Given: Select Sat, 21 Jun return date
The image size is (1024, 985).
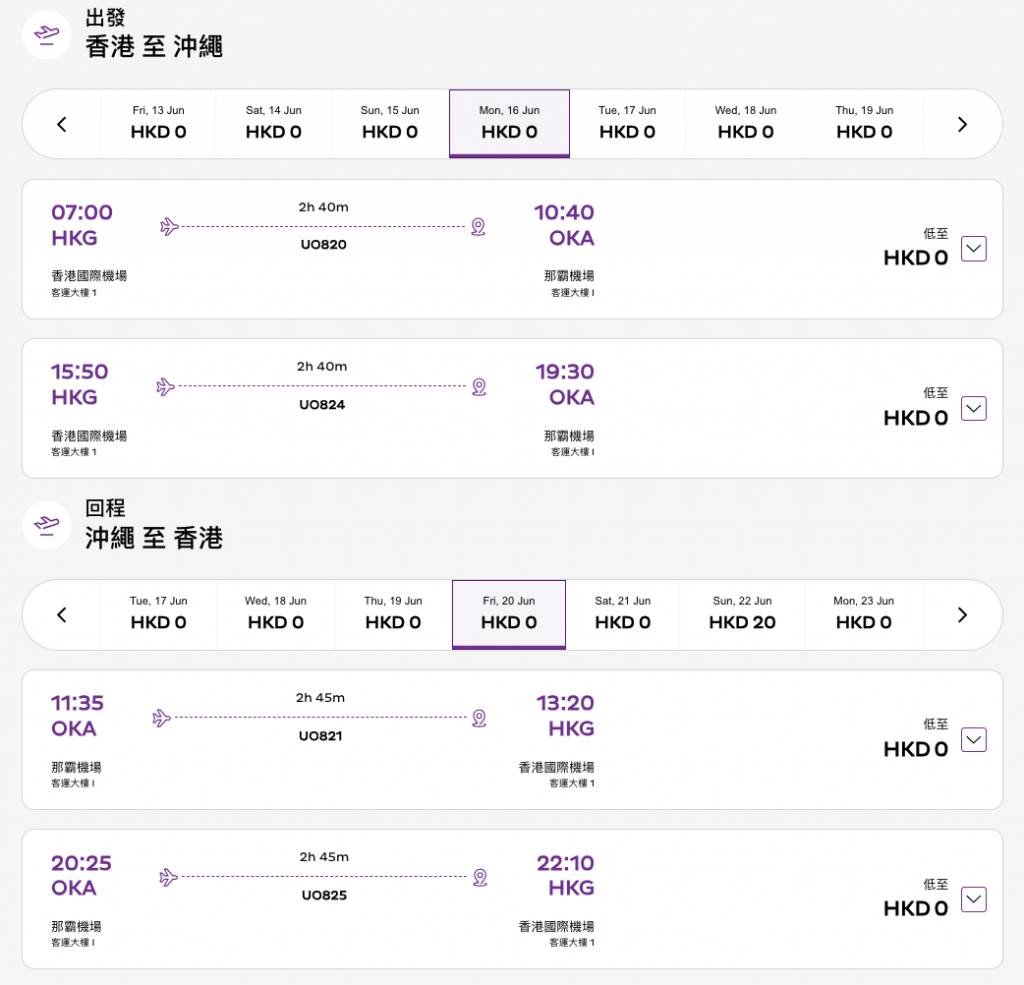Looking at the screenshot, I should click(x=622, y=614).
